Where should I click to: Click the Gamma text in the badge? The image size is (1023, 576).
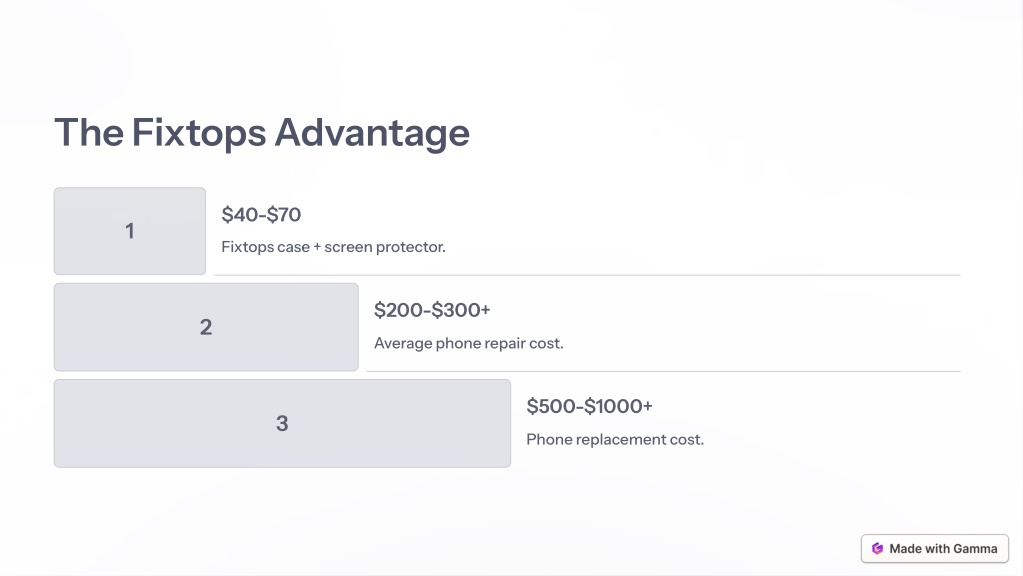(975, 549)
